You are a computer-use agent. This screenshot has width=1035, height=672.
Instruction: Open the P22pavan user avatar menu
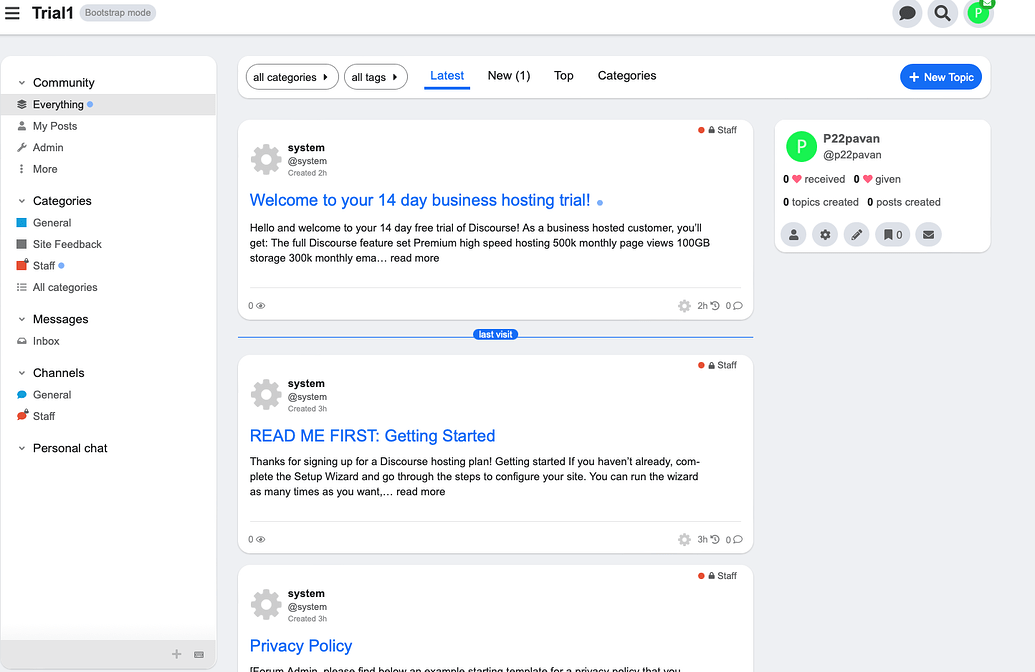point(978,13)
